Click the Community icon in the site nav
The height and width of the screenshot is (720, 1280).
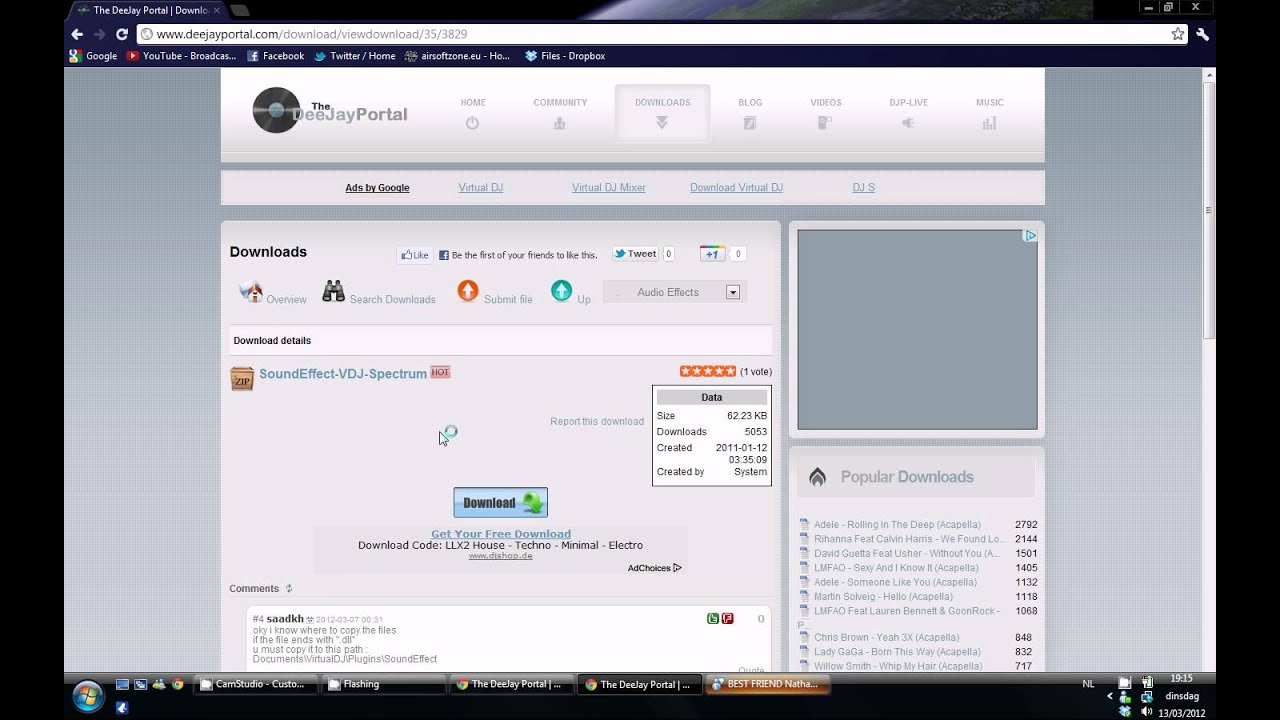(560, 123)
